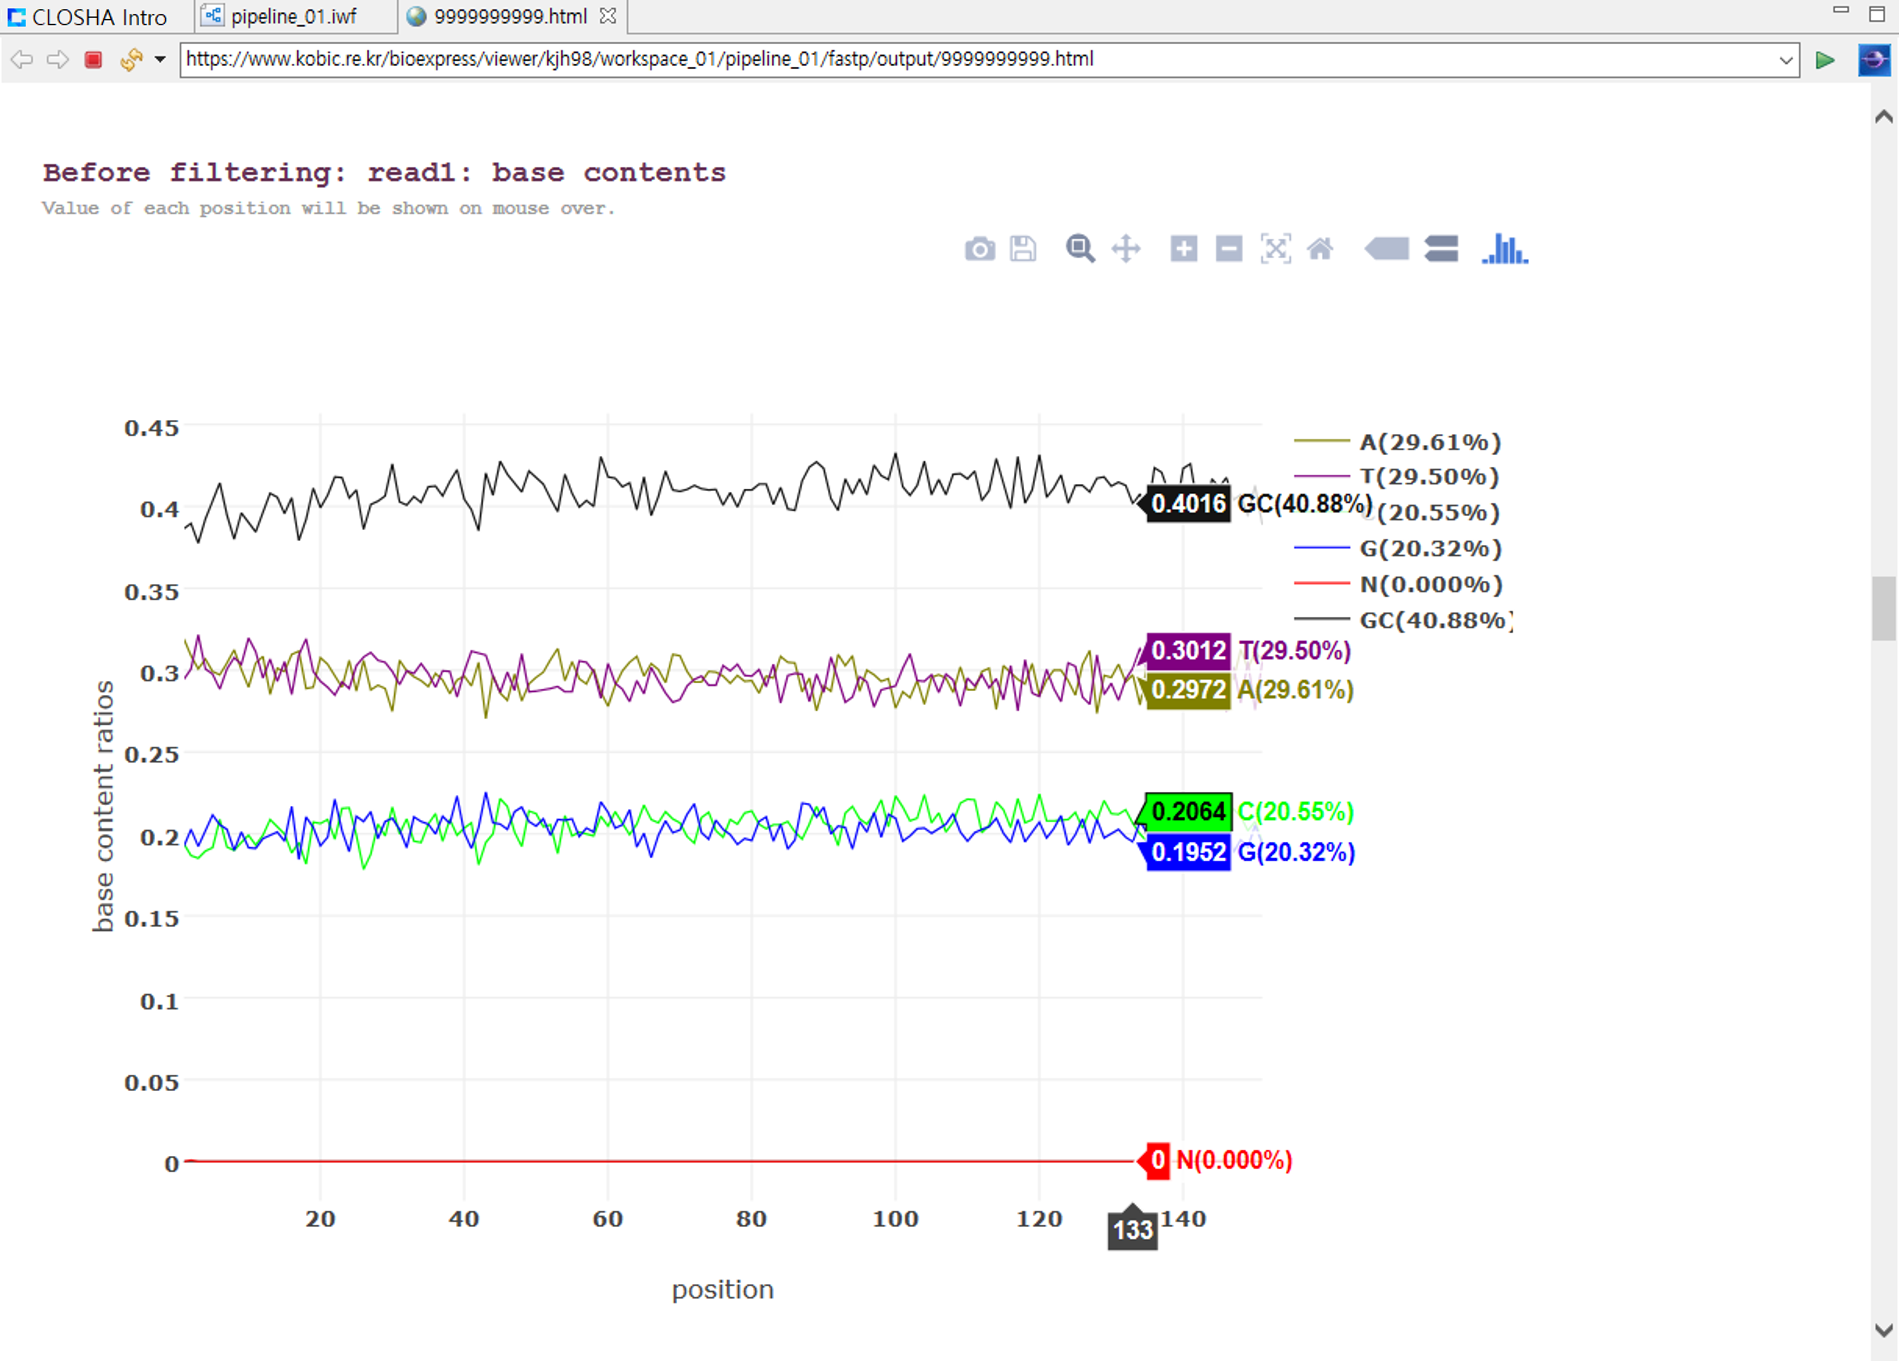The height and width of the screenshot is (1361, 1899).
Task: Toggle the A(29.61%) legend trace
Action: click(x=1398, y=441)
